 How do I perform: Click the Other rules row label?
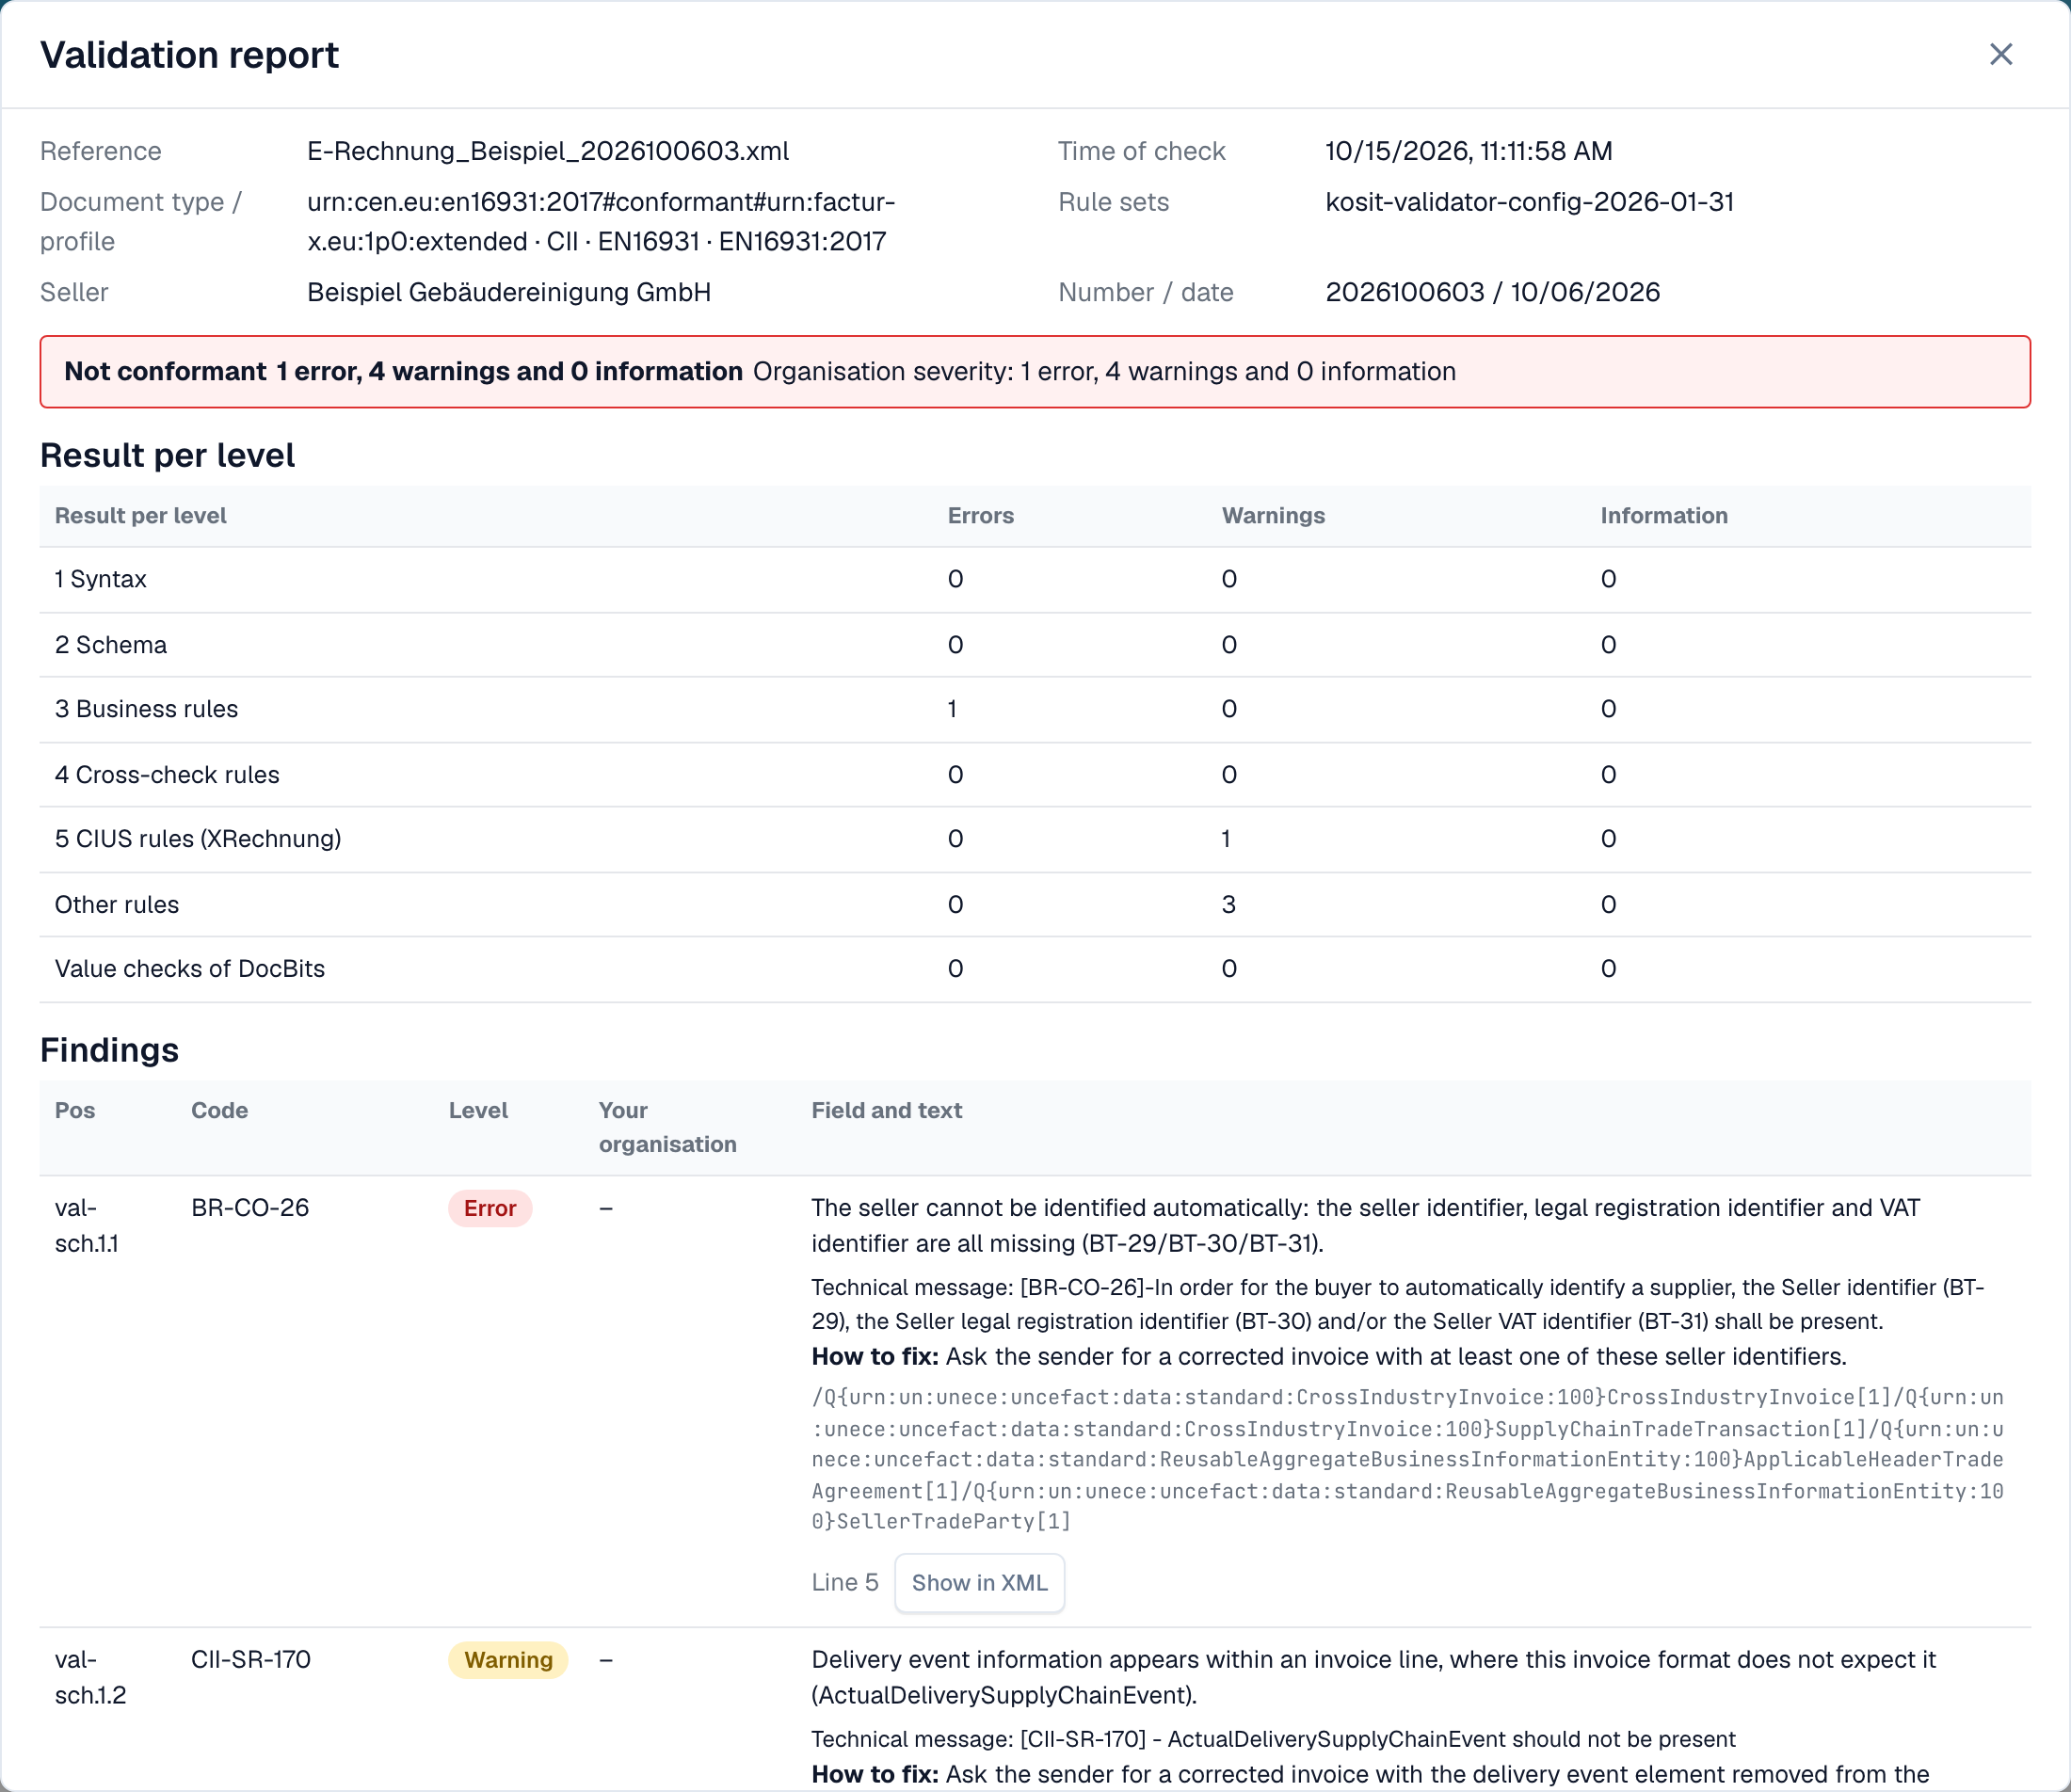click(117, 905)
